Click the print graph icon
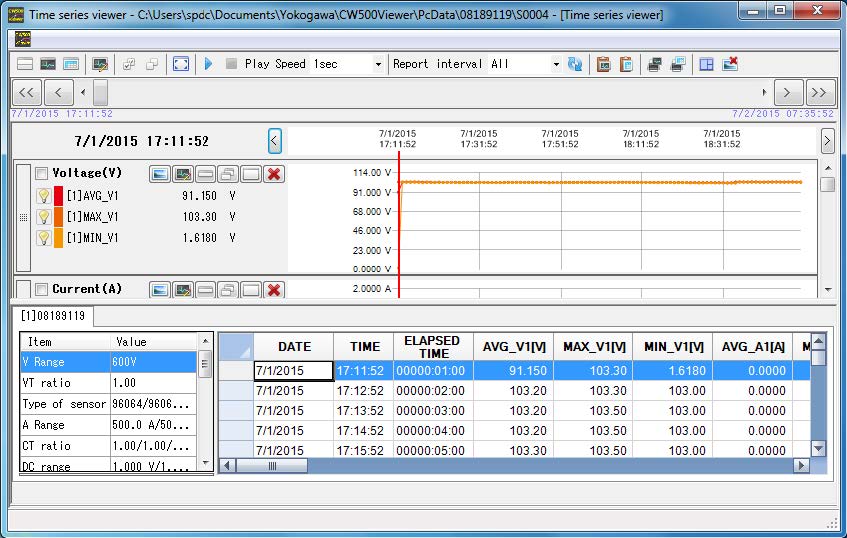Screen dimensions: 847x538 pyautogui.click(x=655, y=64)
